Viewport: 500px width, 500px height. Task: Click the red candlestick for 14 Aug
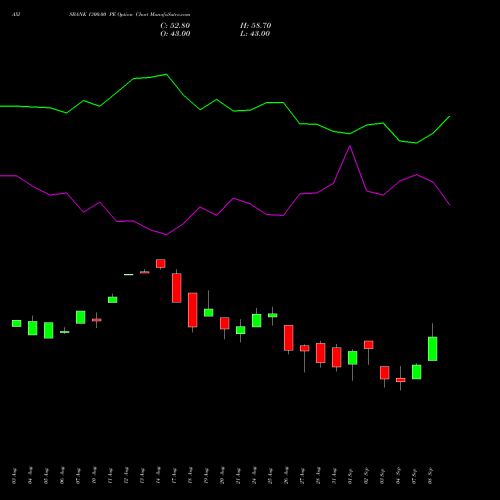[161, 264]
